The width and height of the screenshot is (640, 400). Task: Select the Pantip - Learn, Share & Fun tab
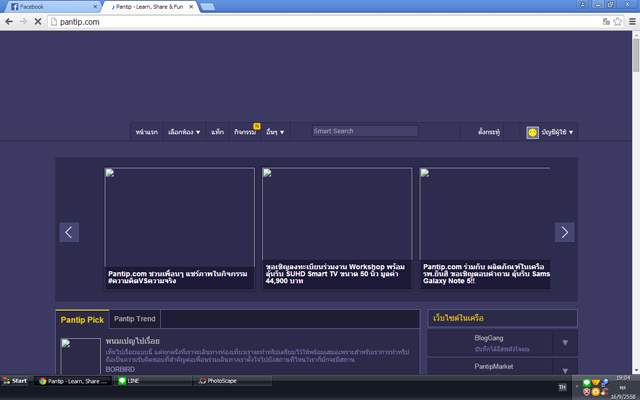click(x=149, y=7)
